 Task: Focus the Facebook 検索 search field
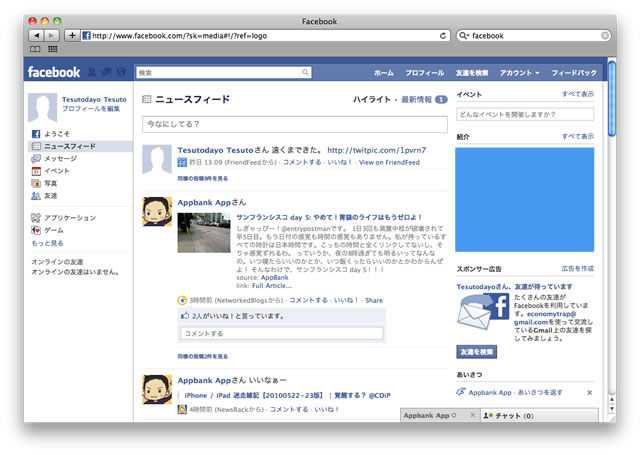pos(218,73)
